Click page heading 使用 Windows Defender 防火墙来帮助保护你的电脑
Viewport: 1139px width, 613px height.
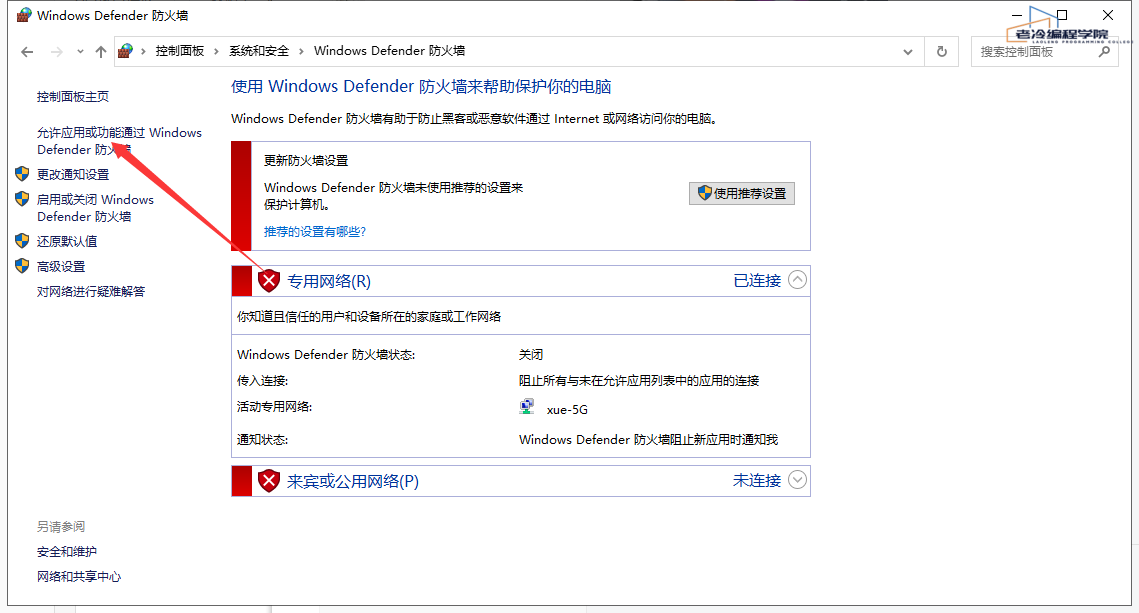[x=421, y=86]
